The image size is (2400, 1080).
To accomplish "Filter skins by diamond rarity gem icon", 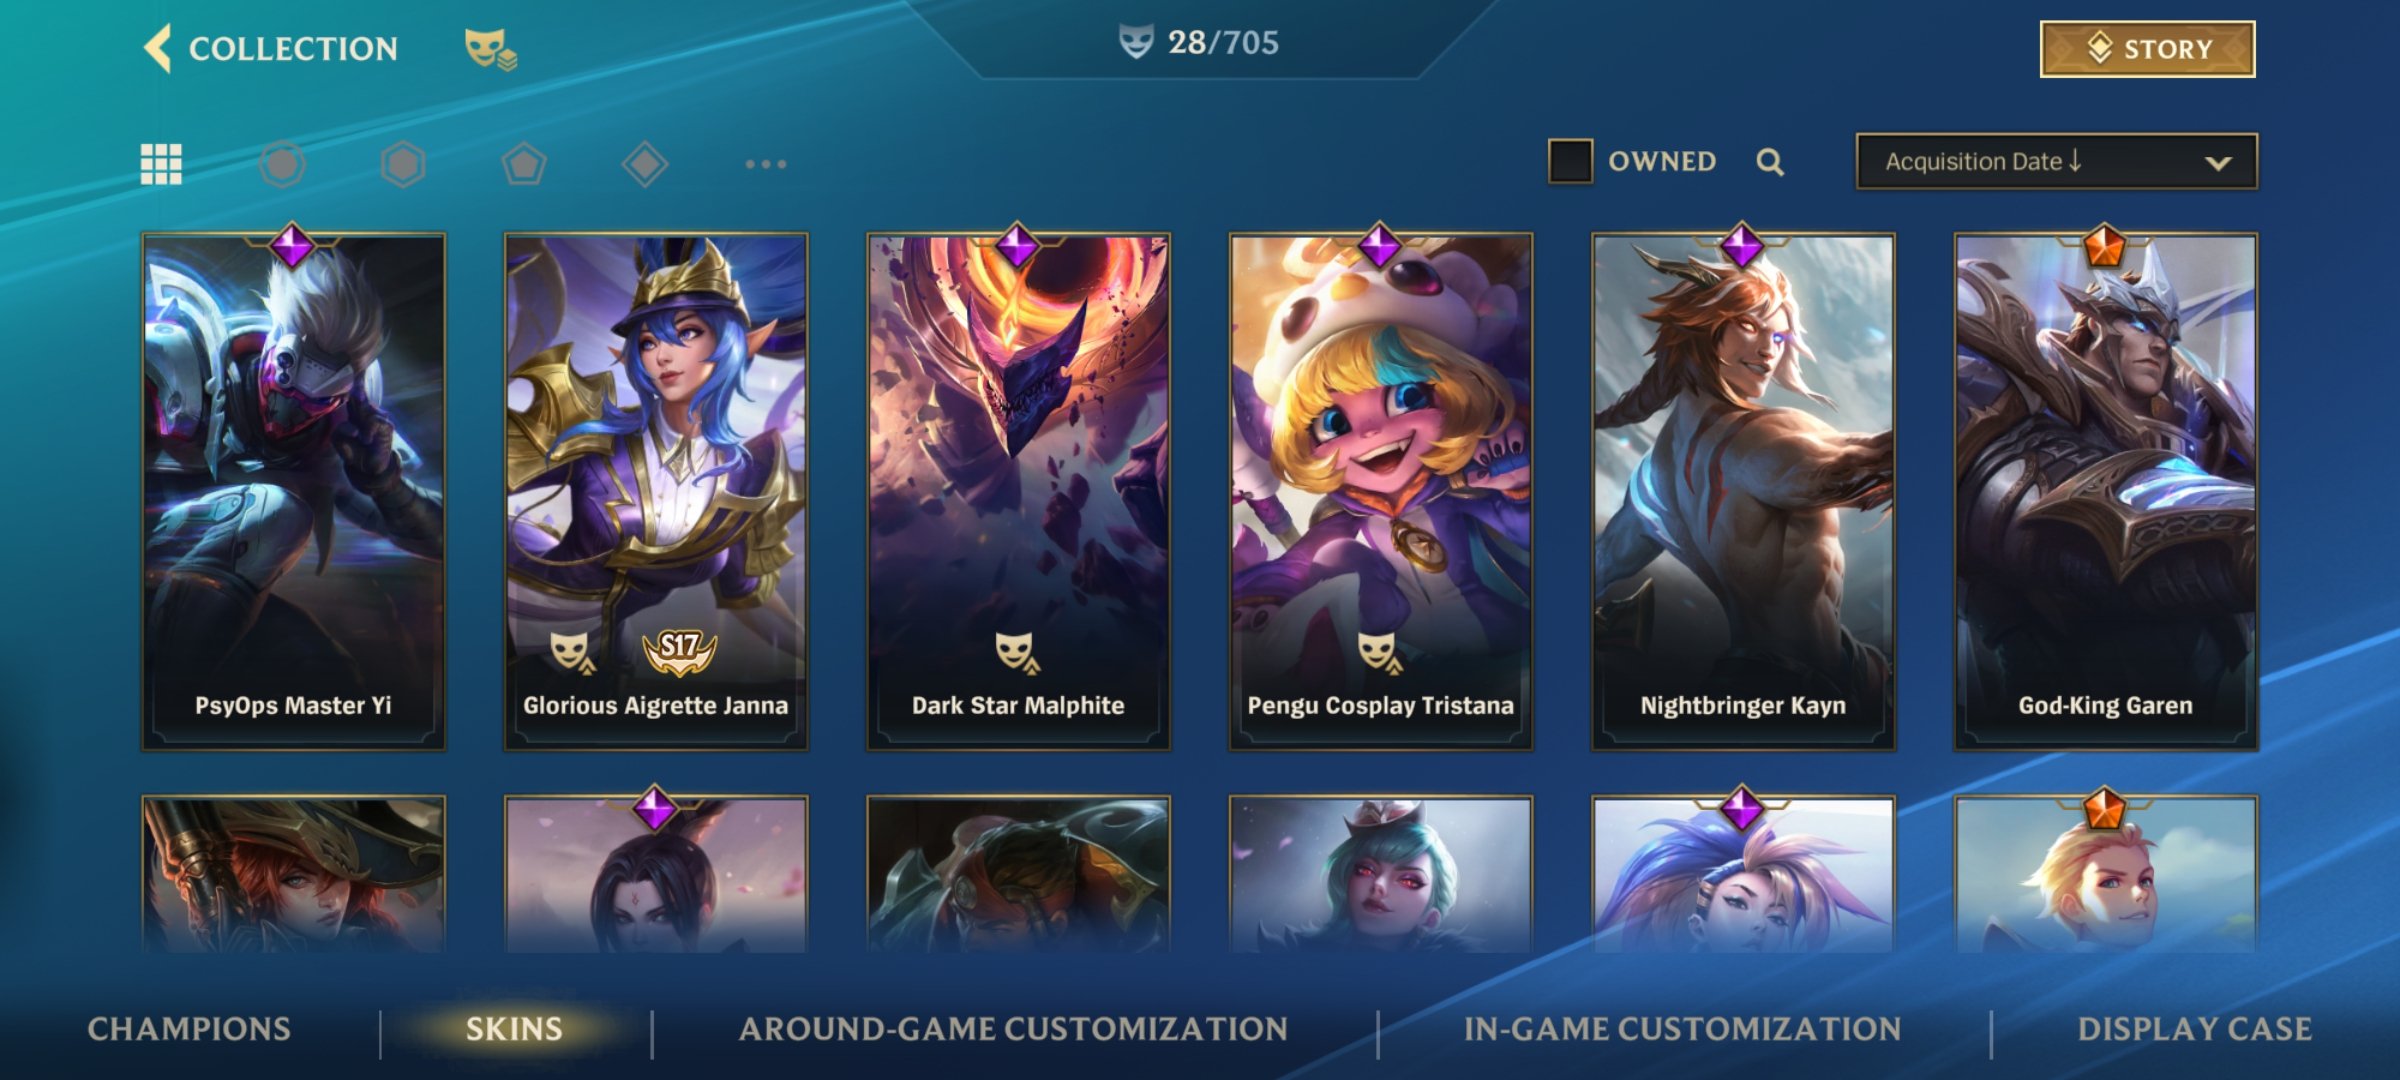I will [x=645, y=164].
